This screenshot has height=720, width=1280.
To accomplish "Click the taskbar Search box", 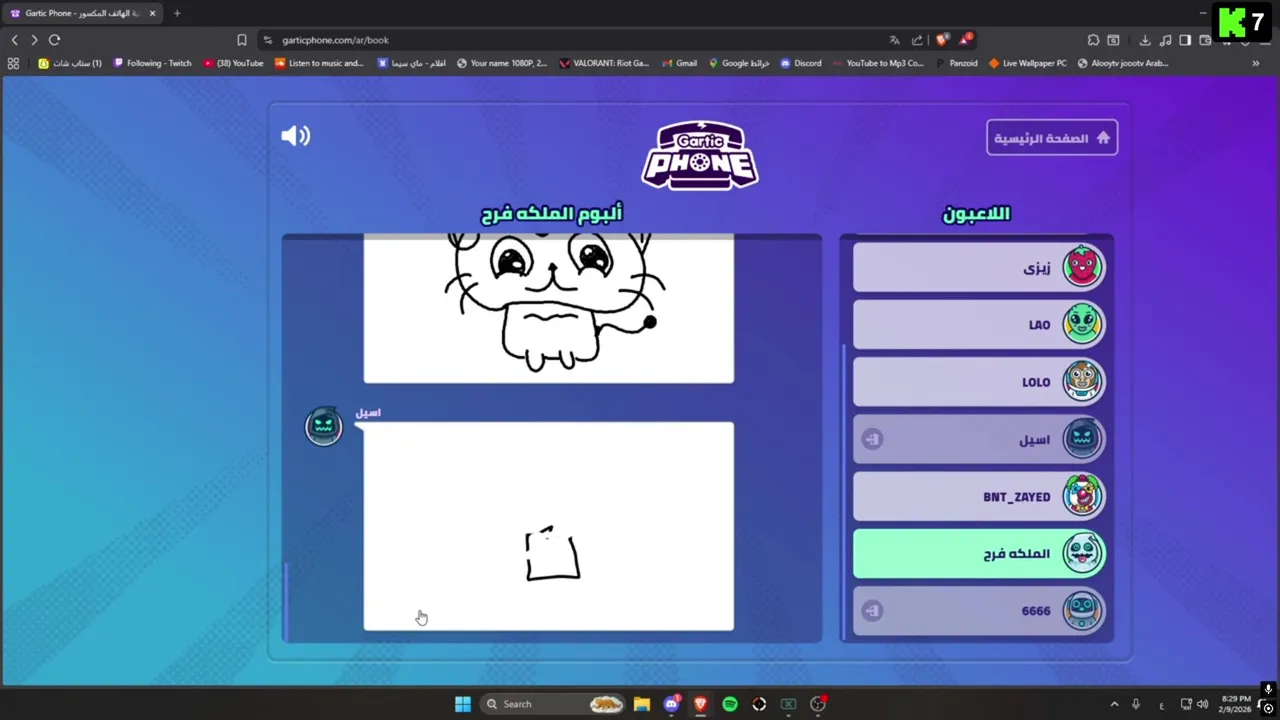I will point(554,704).
